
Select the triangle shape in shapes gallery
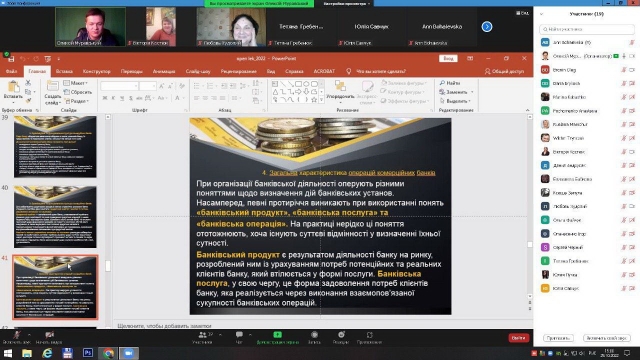coord(276,91)
